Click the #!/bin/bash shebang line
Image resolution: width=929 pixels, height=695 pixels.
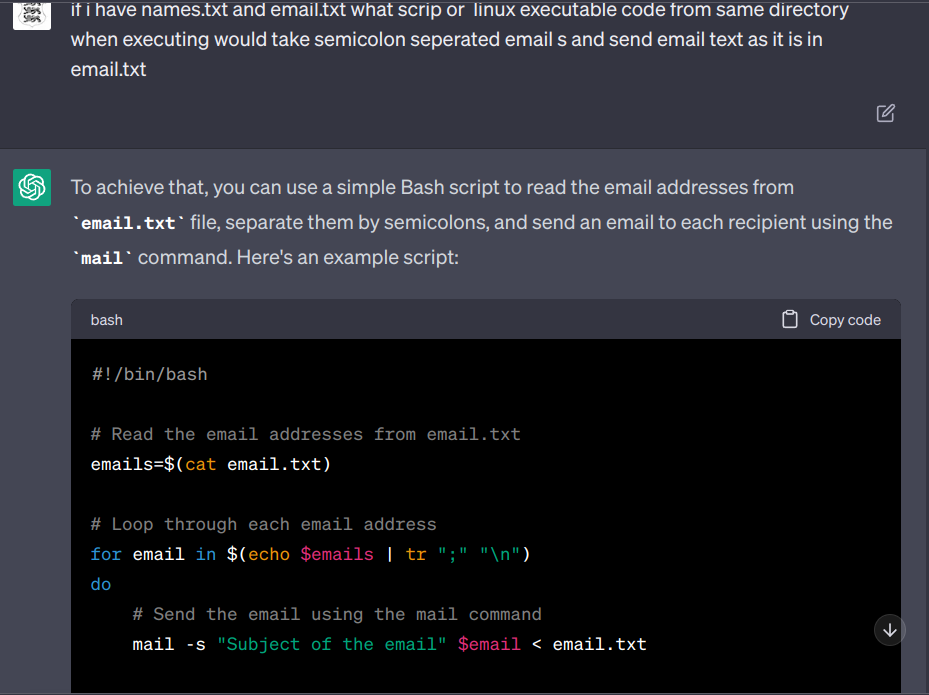pos(149,374)
